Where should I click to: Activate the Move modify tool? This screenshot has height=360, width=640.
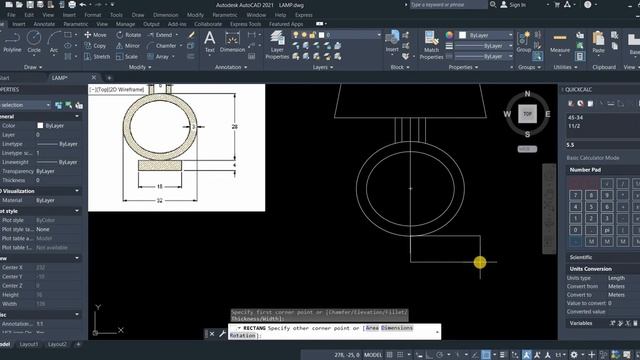(96, 35)
